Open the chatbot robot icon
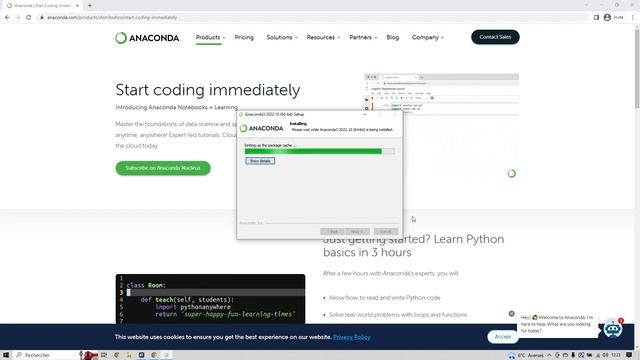This screenshot has height=360, width=640. coord(613,329)
